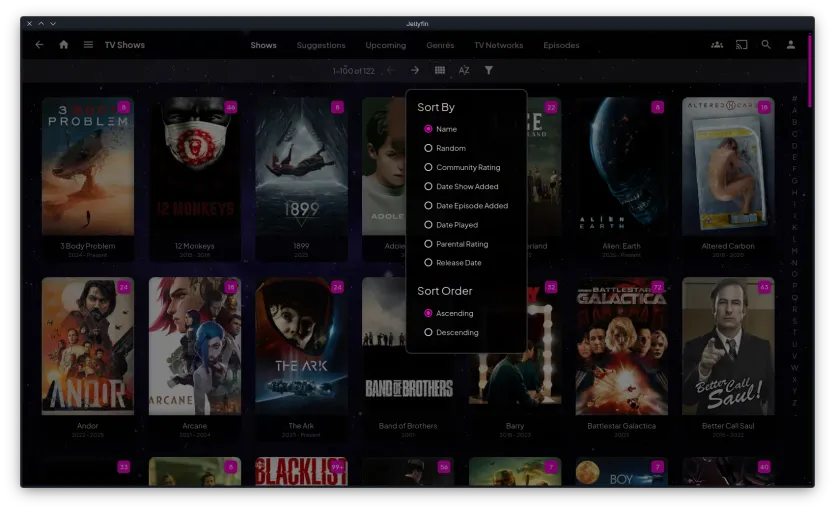This screenshot has width=835, height=512.
Task: Open the Better Call Saul poster
Action: click(x=728, y=346)
